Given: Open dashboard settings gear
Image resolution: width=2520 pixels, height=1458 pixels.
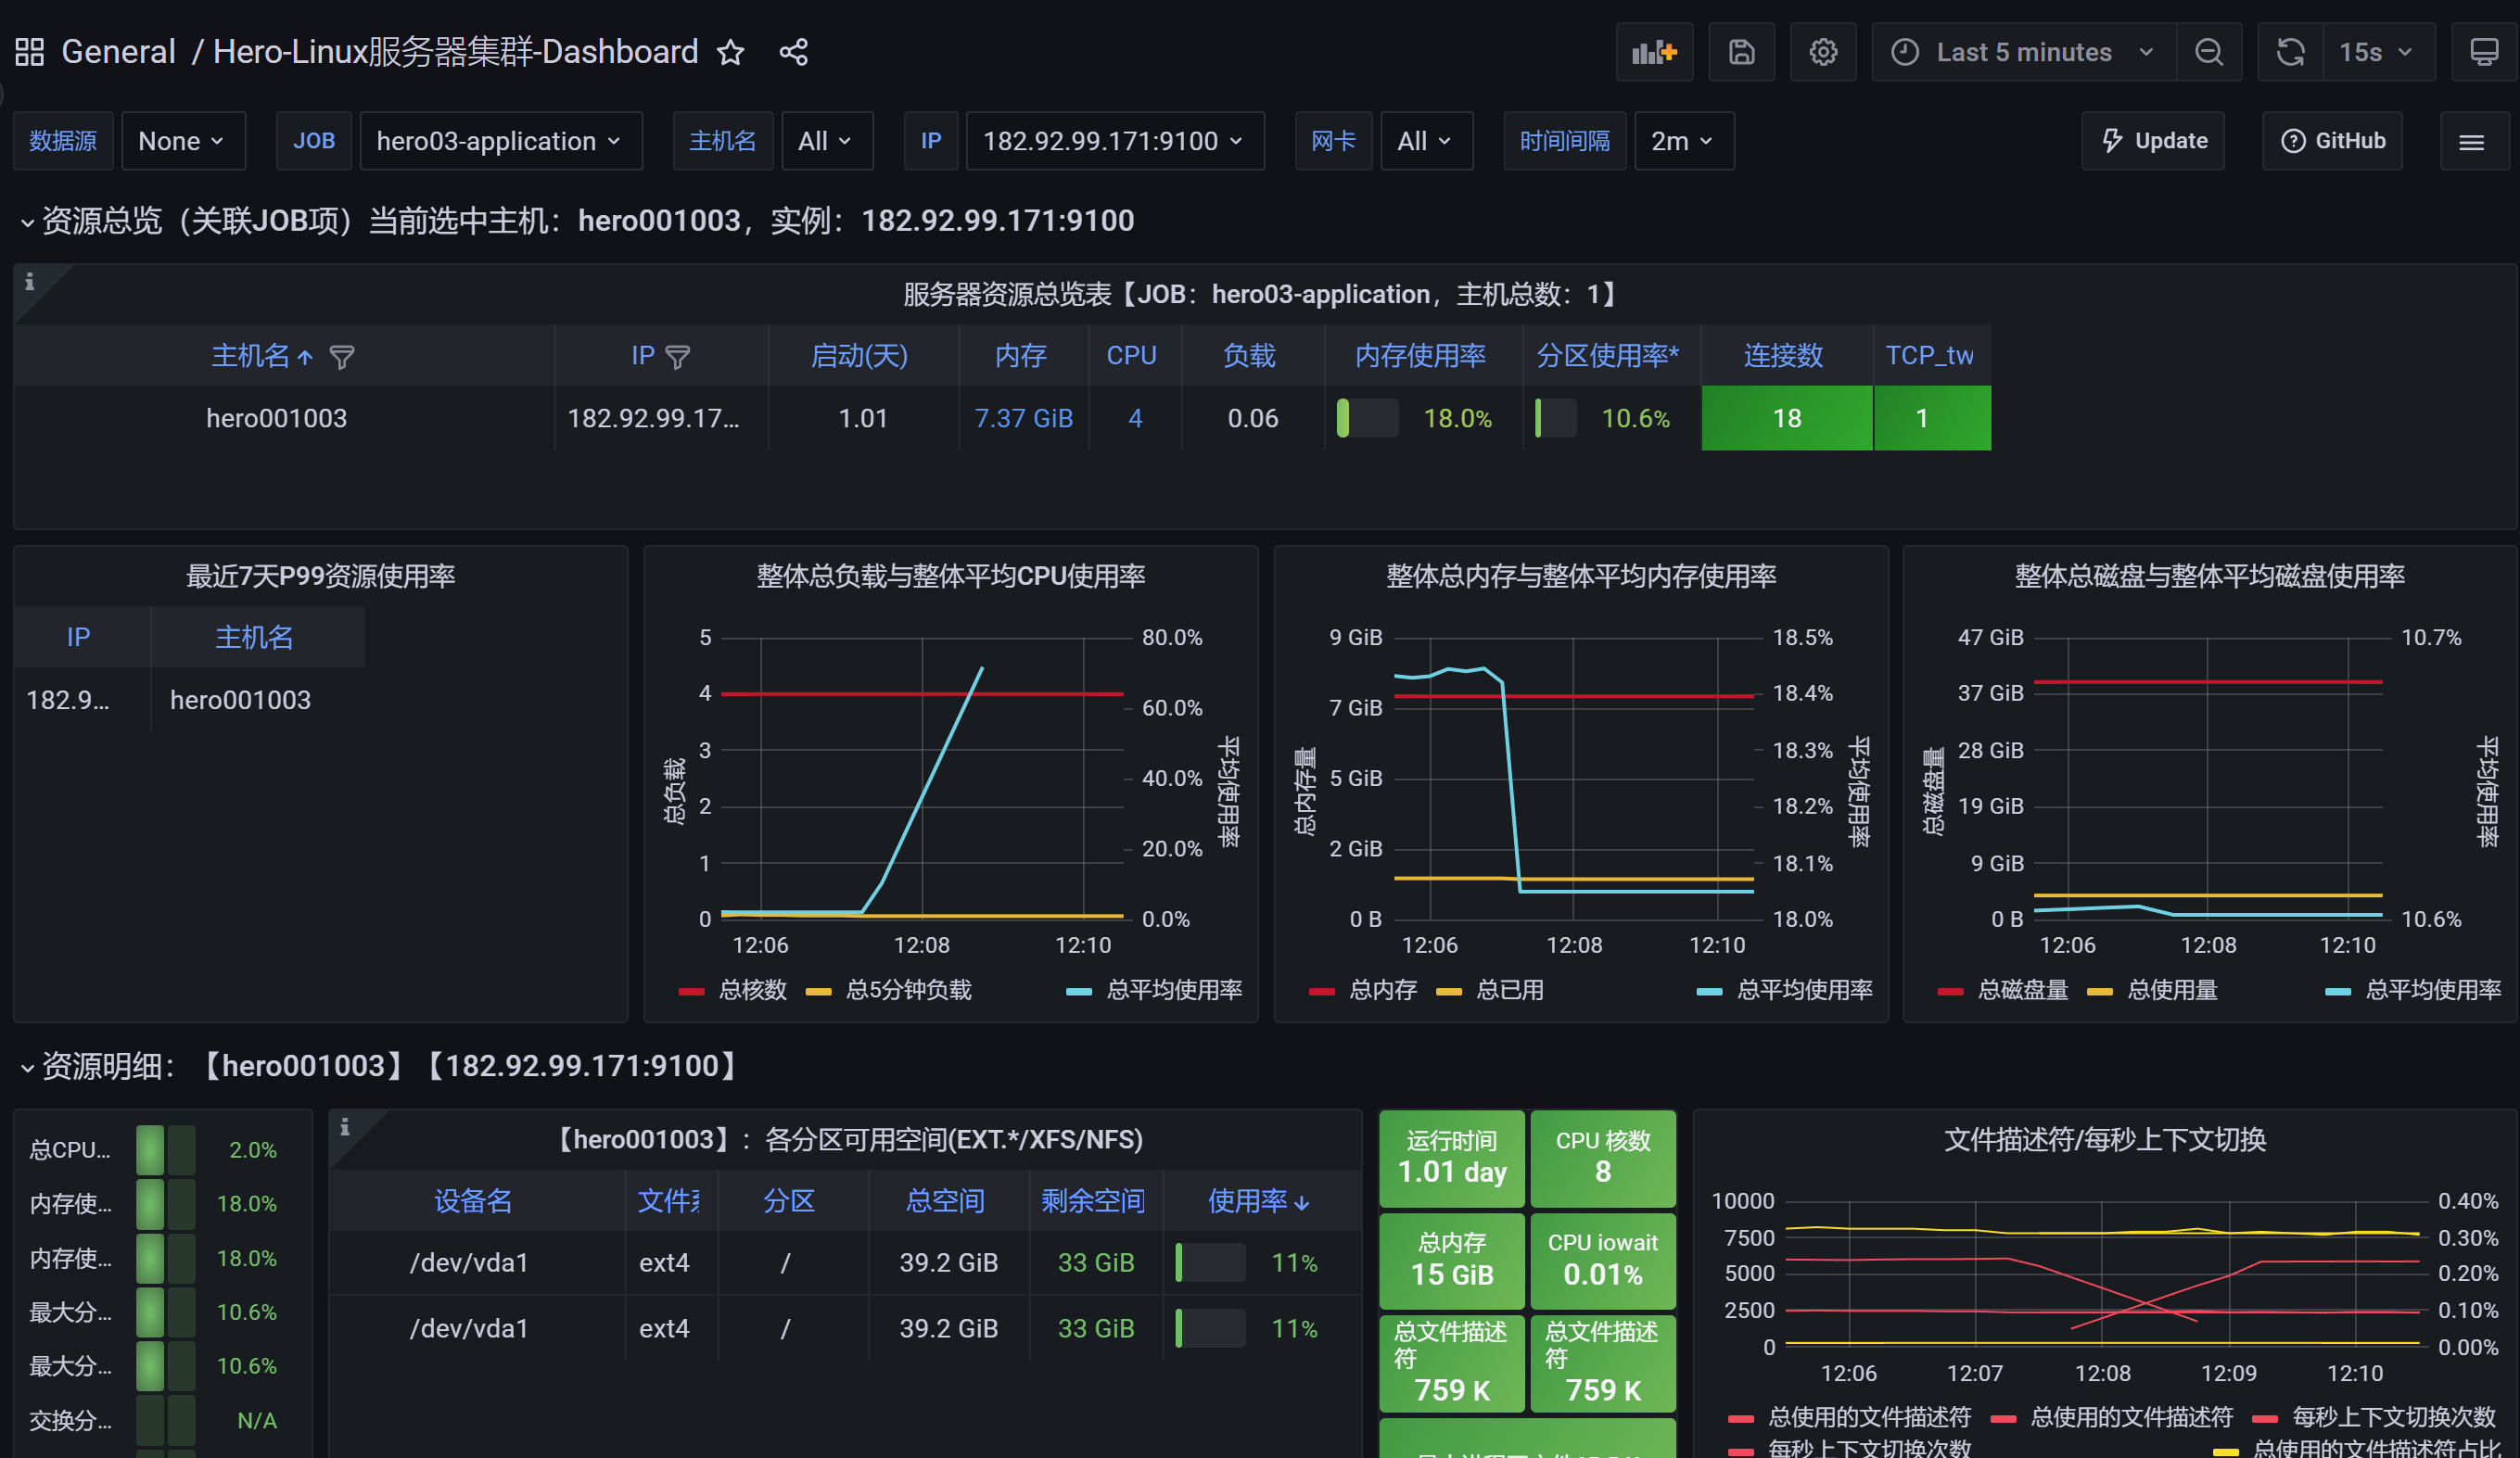Looking at the screenshot, I should pos(1823,52).
